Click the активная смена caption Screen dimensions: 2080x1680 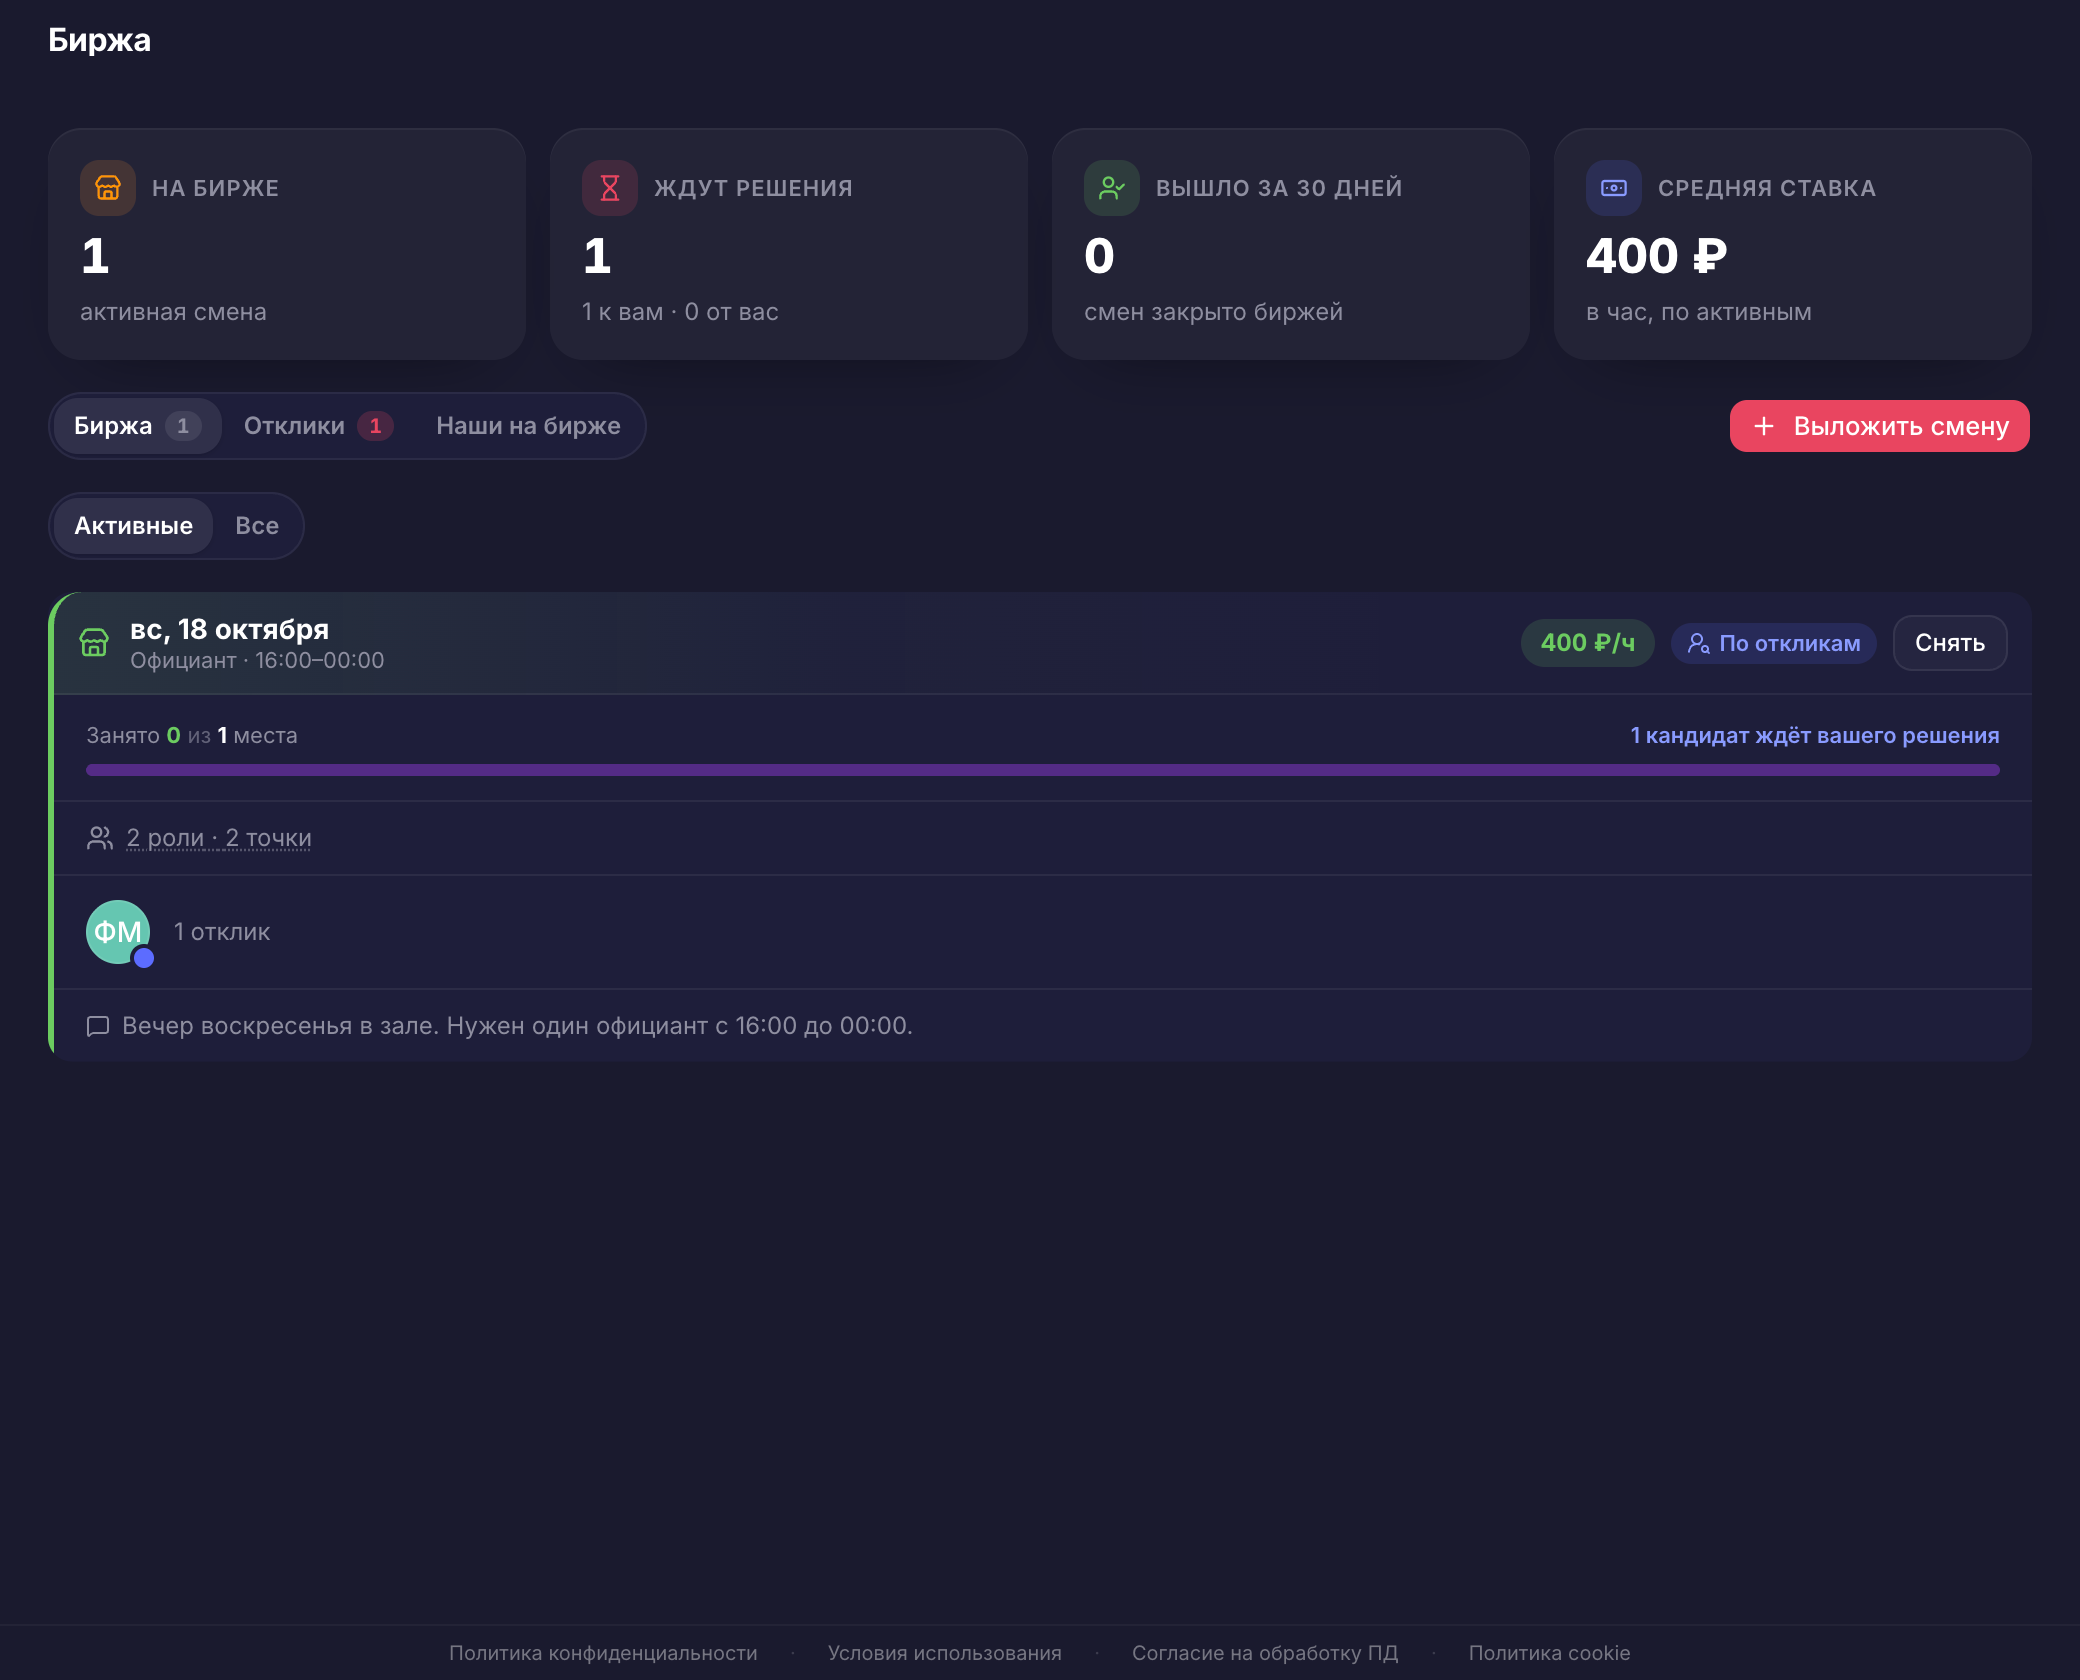173,312
